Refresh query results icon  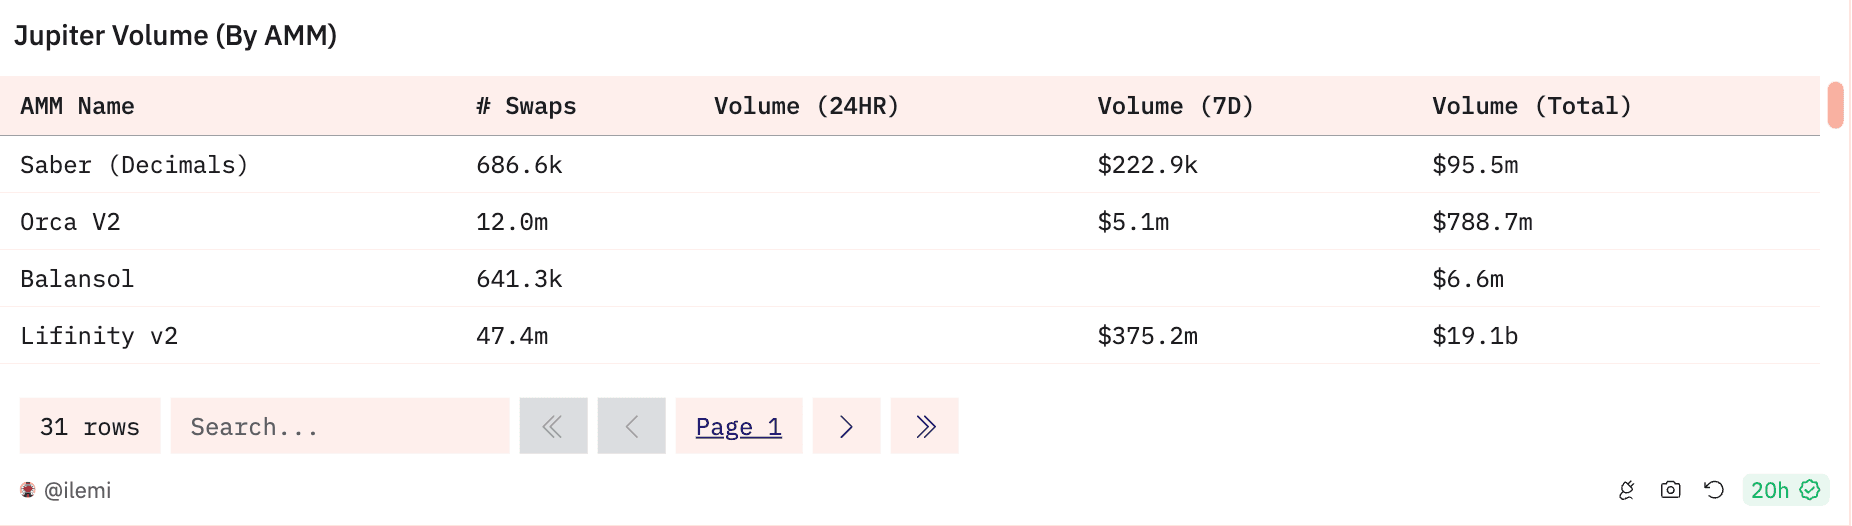[1714, 490]
